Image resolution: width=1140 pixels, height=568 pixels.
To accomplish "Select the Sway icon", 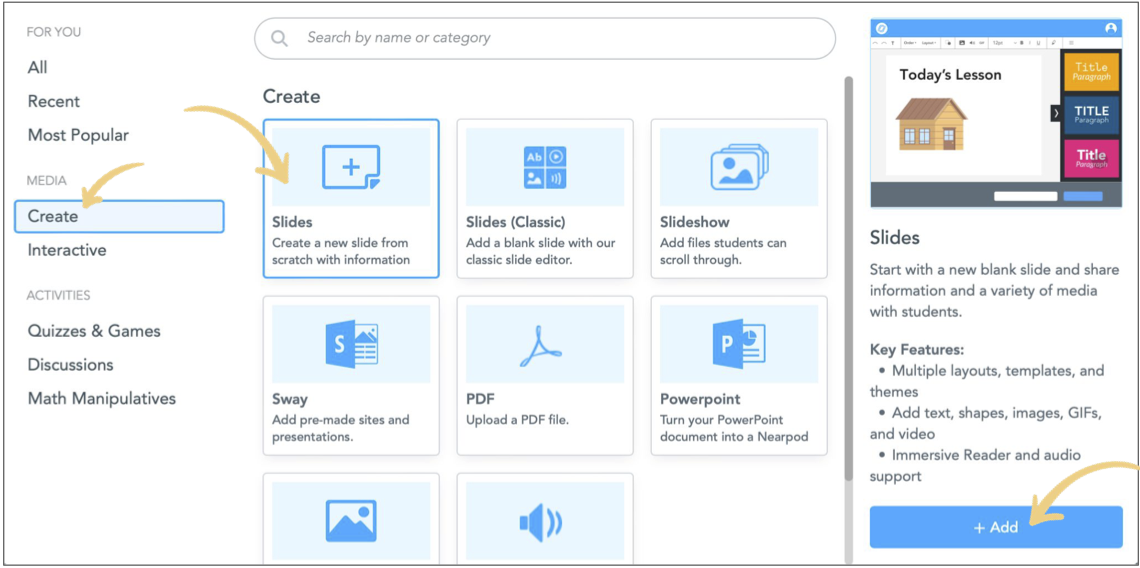I will click(351, 344).
